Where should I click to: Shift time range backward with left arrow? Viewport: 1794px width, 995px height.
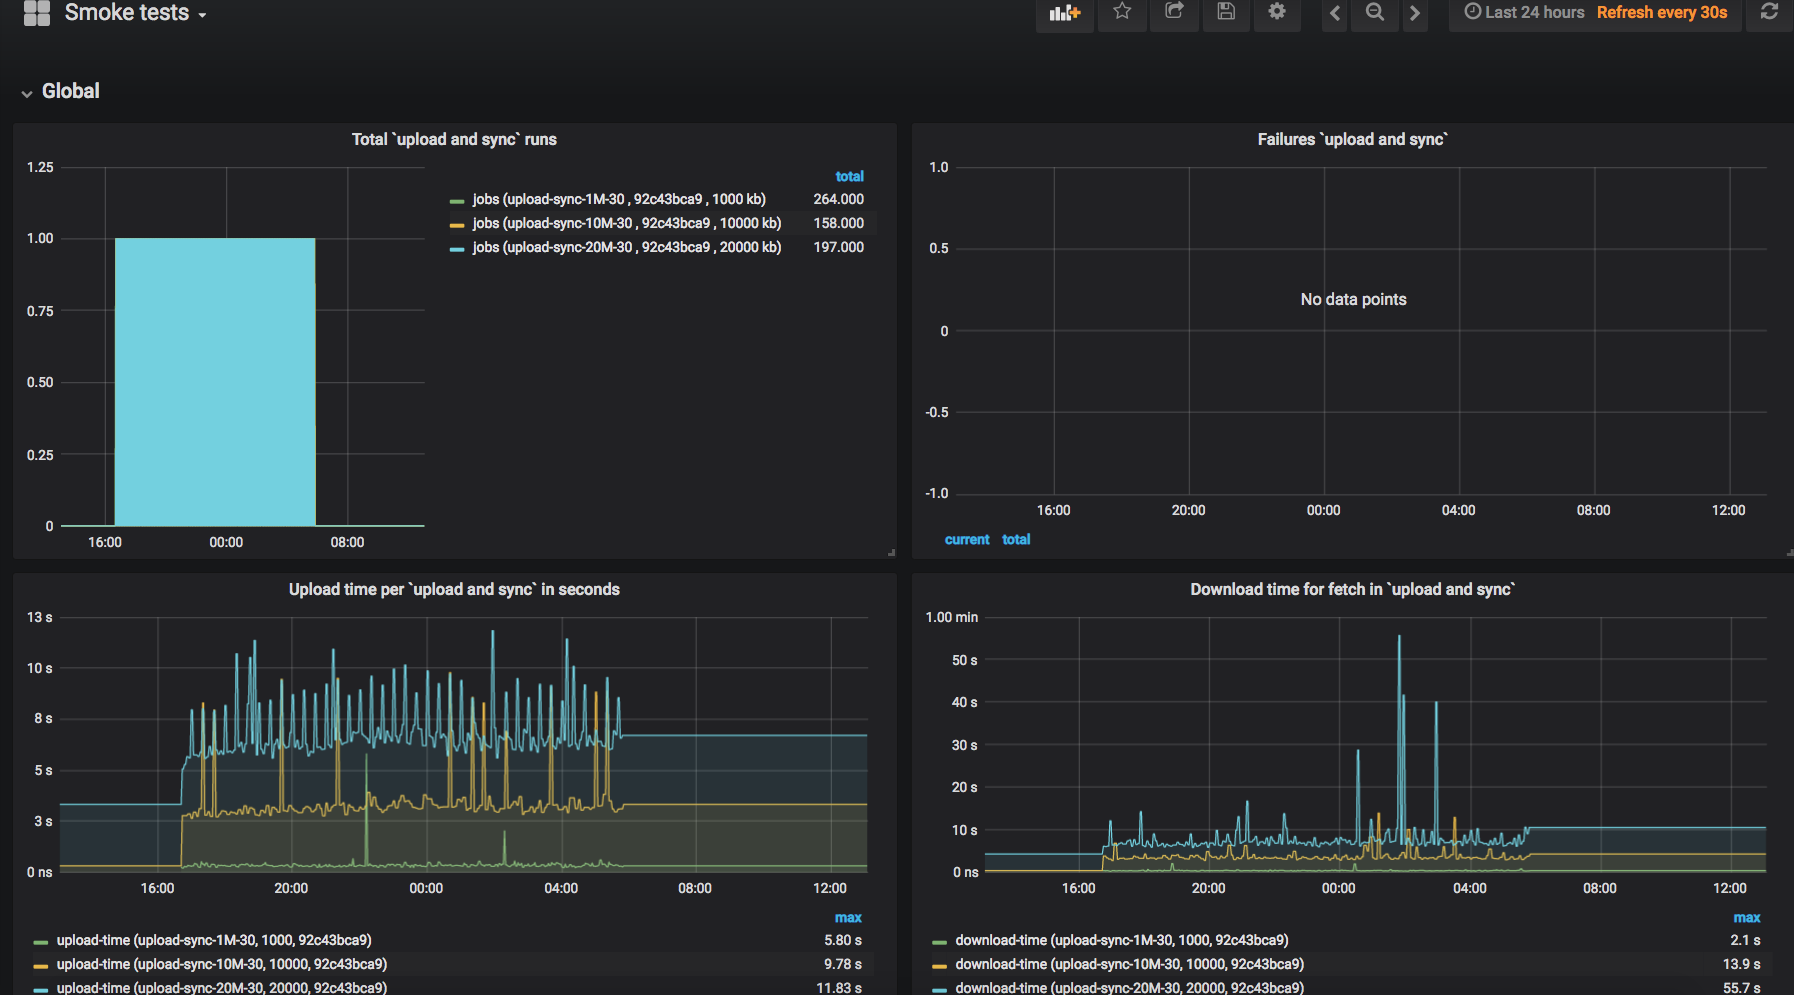coord(1334,13)
